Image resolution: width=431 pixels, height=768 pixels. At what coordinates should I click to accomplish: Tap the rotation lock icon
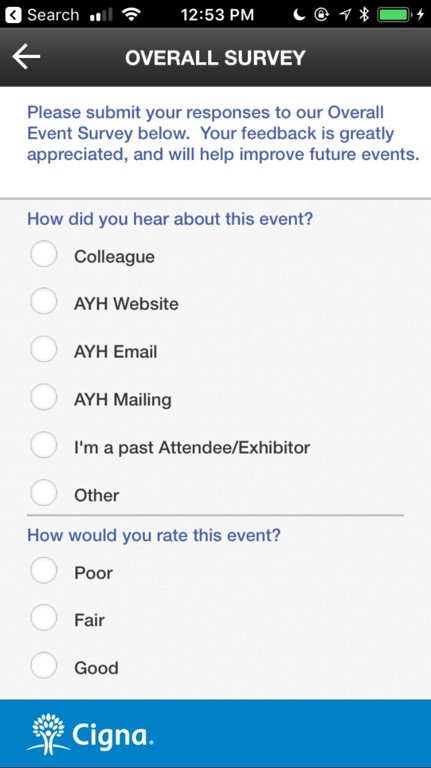(322, 15)
